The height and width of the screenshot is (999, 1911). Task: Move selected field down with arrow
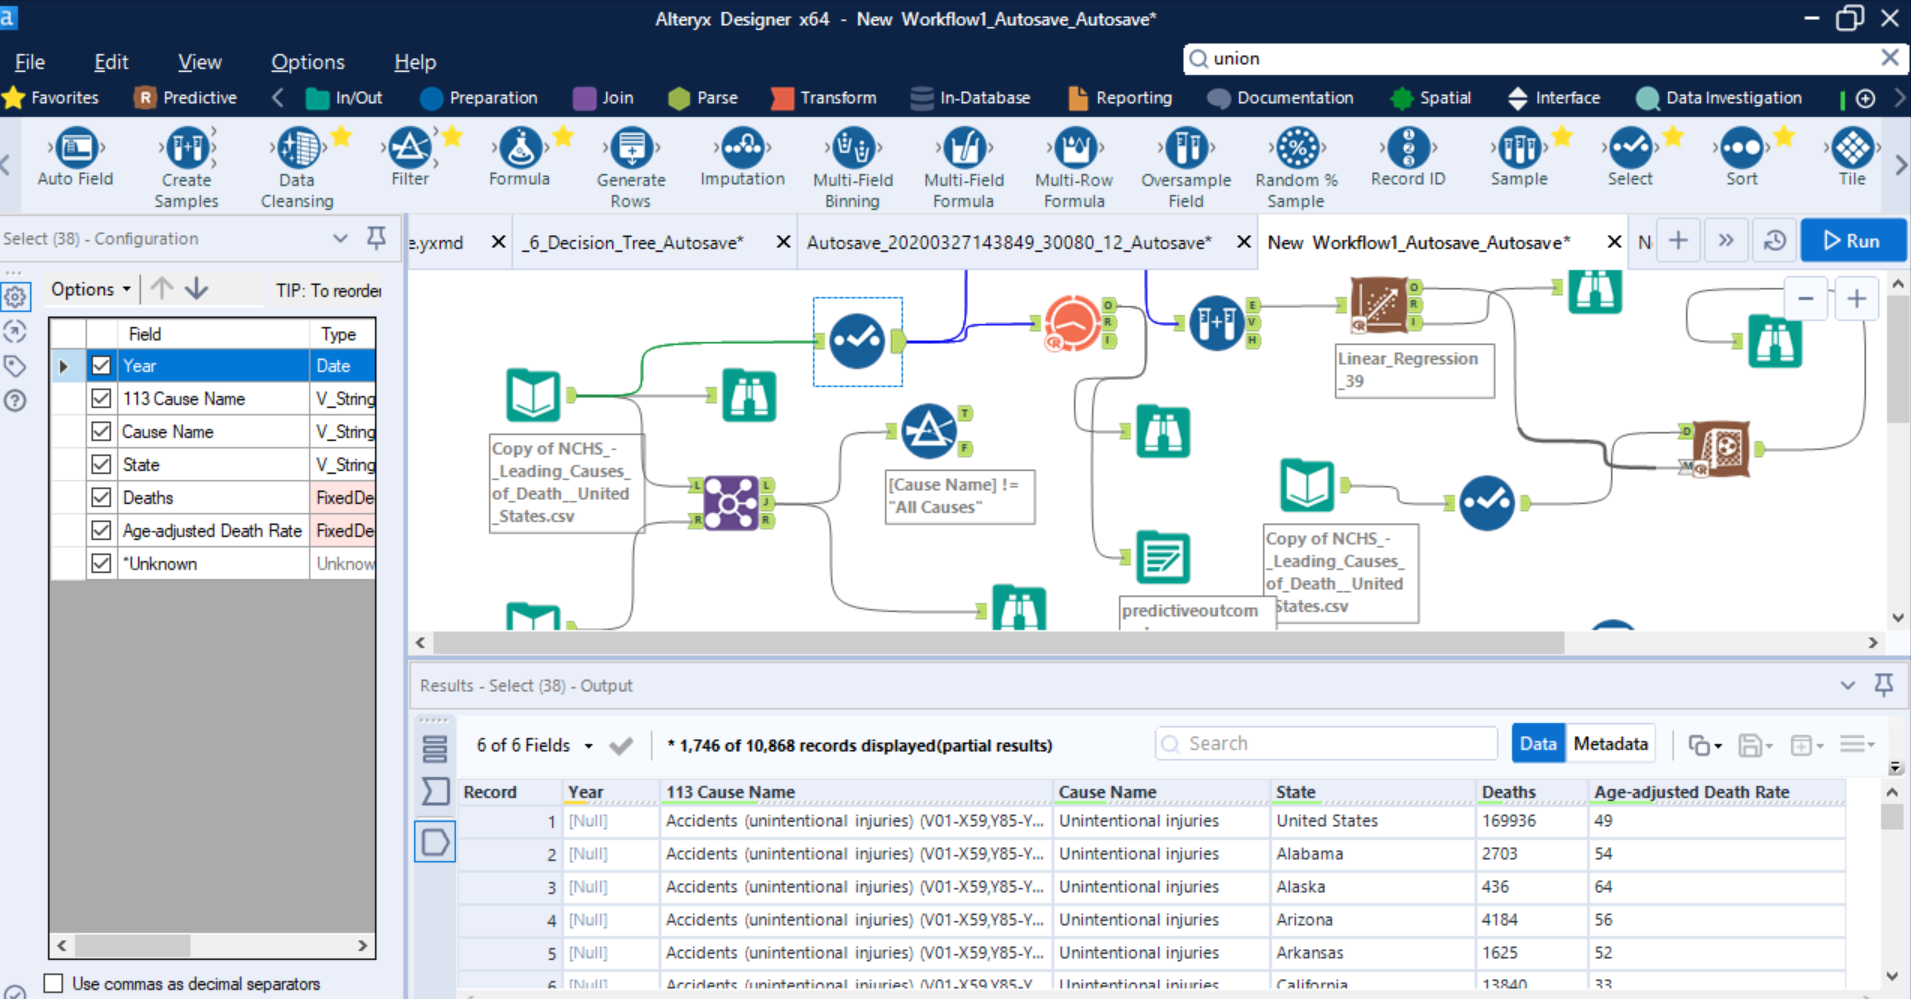pyautogui.click(x=197, y=289)
